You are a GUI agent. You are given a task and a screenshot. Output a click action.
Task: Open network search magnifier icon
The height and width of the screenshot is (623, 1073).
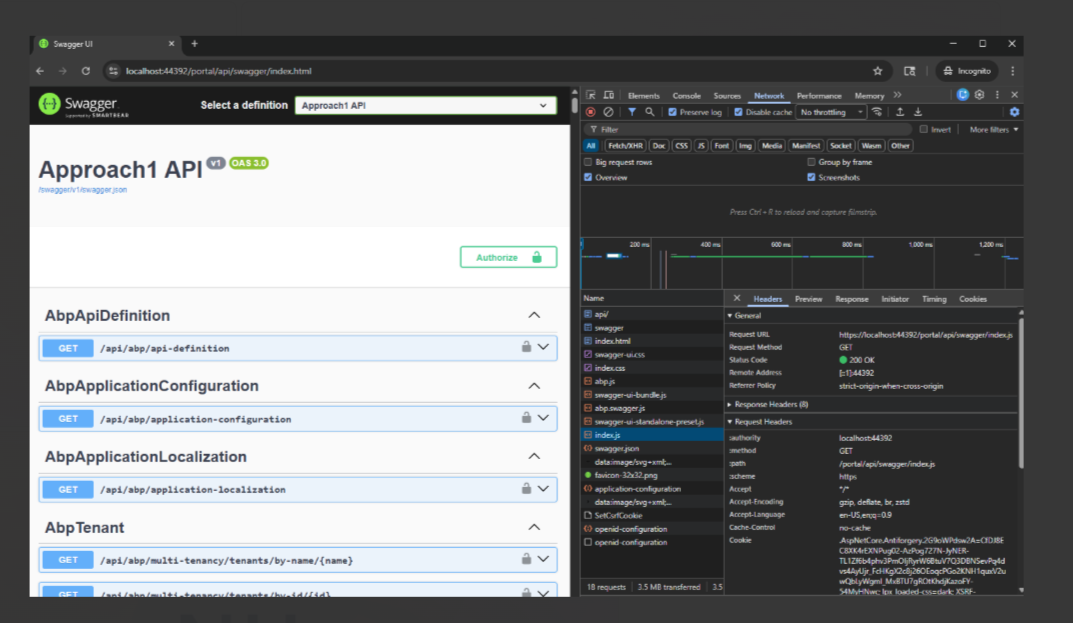[x=649, y=112]
